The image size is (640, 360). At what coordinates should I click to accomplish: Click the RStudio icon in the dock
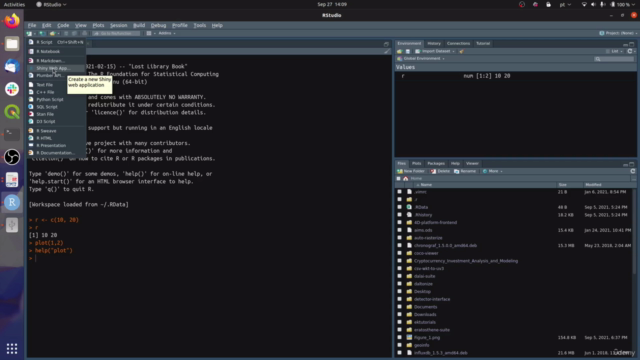pyautogui.click(x=12, y=202)
